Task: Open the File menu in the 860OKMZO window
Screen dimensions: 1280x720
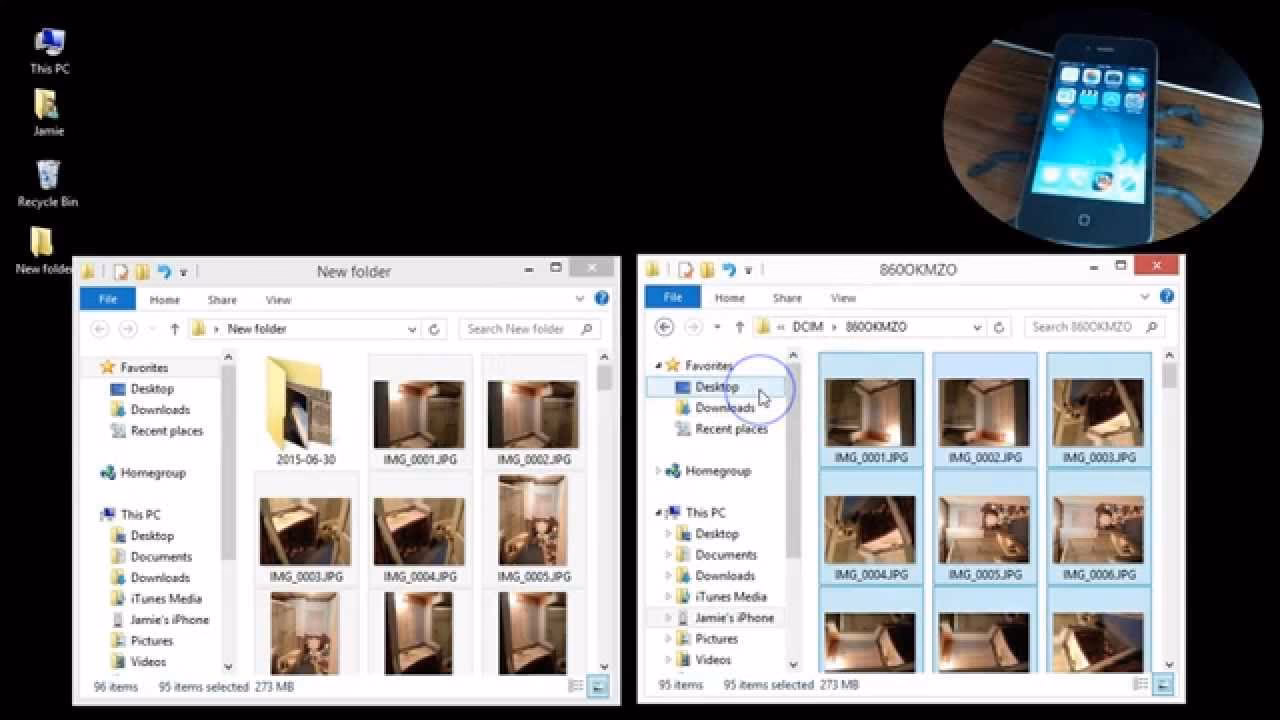Action: [672, 297]
